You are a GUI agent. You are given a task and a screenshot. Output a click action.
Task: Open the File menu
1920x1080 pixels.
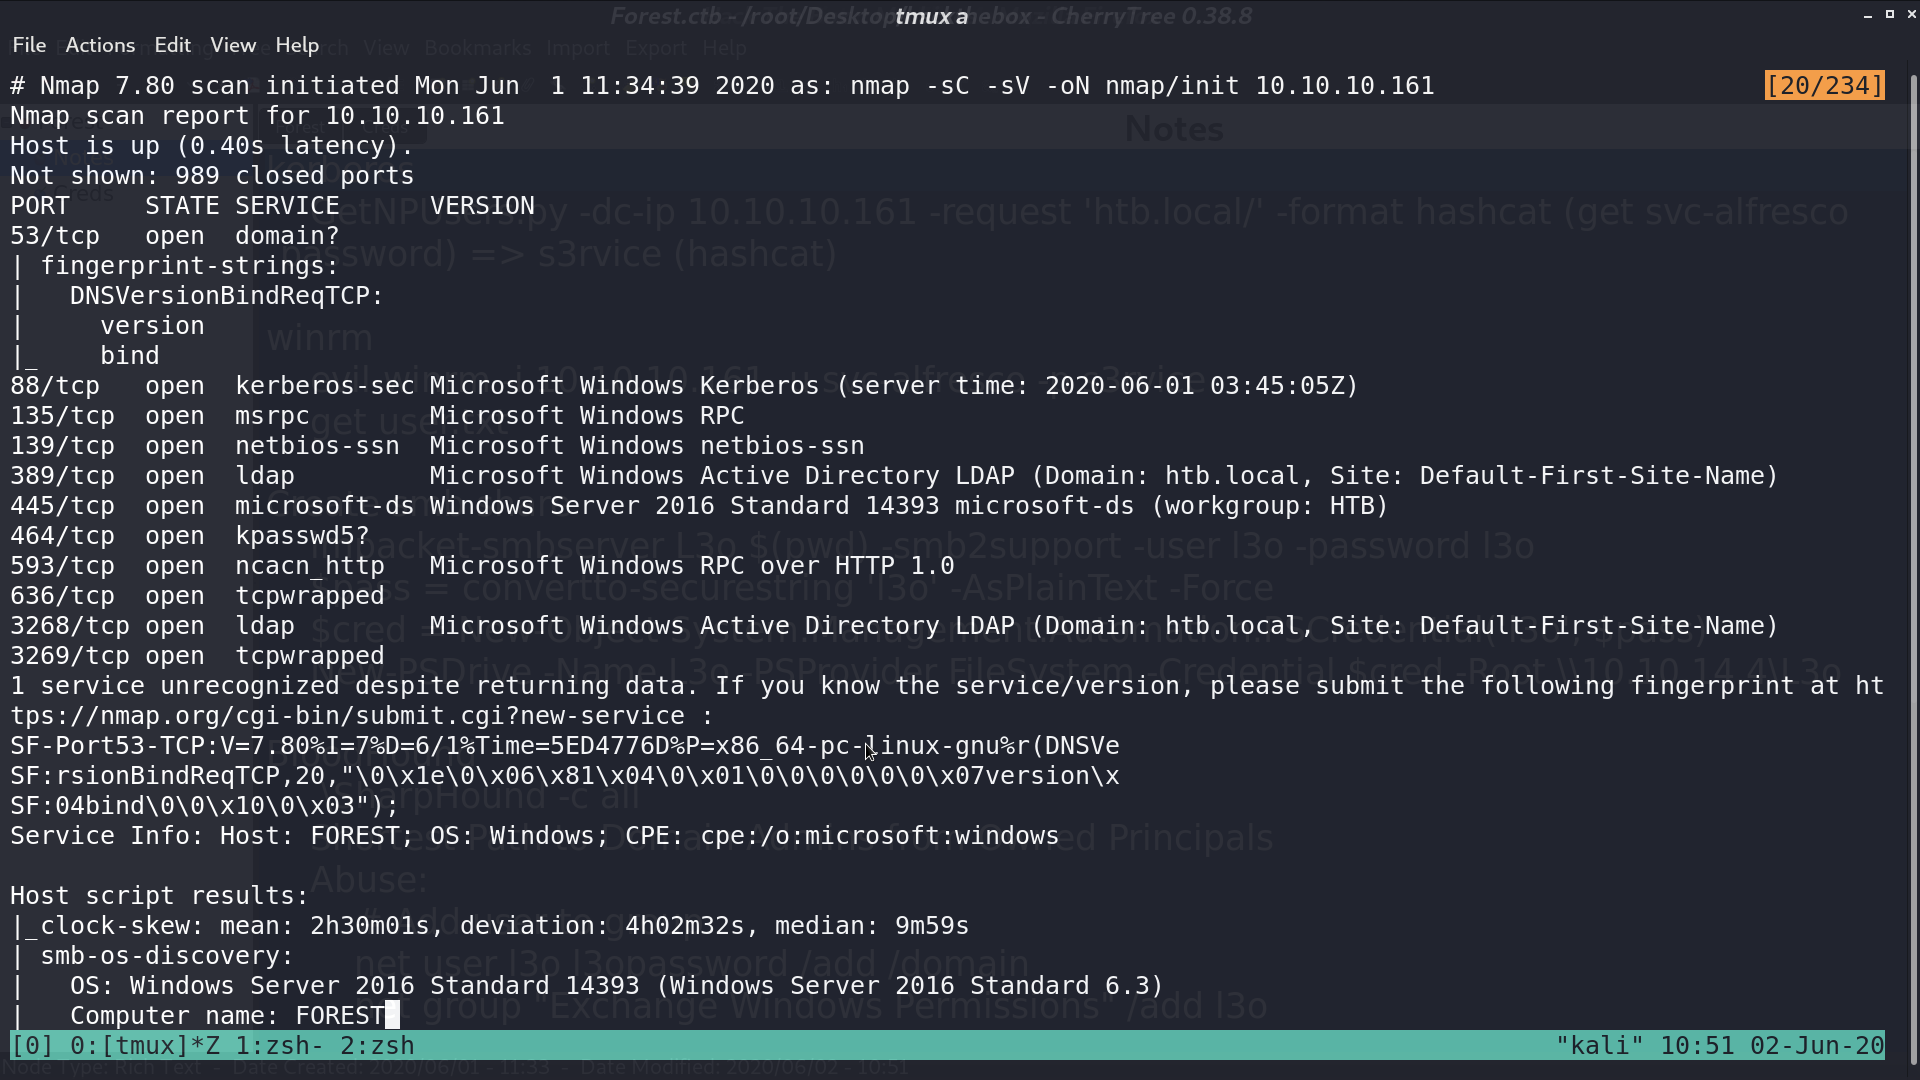[x=29, y=45]
